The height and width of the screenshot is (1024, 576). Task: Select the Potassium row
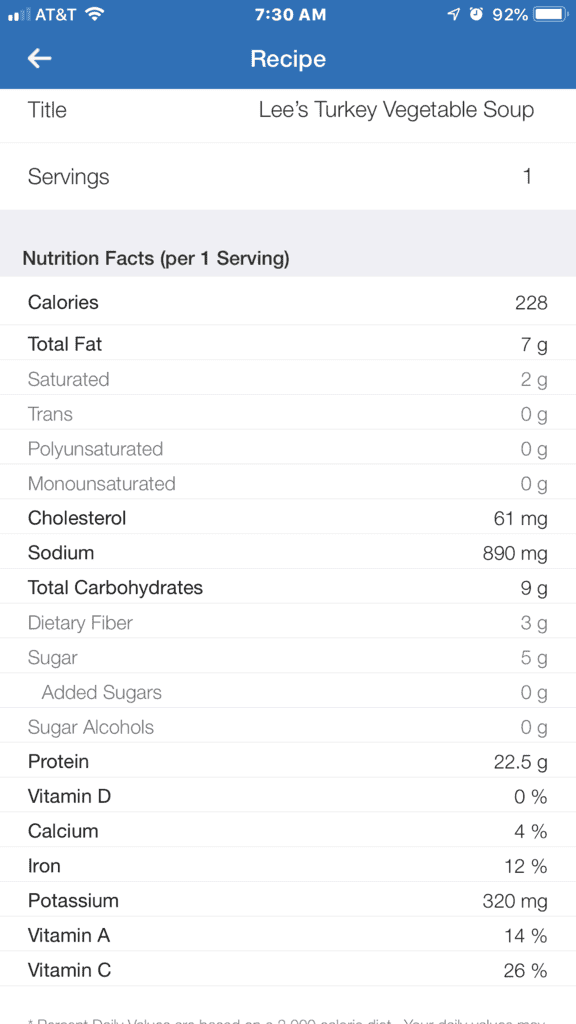coord(288,901)
